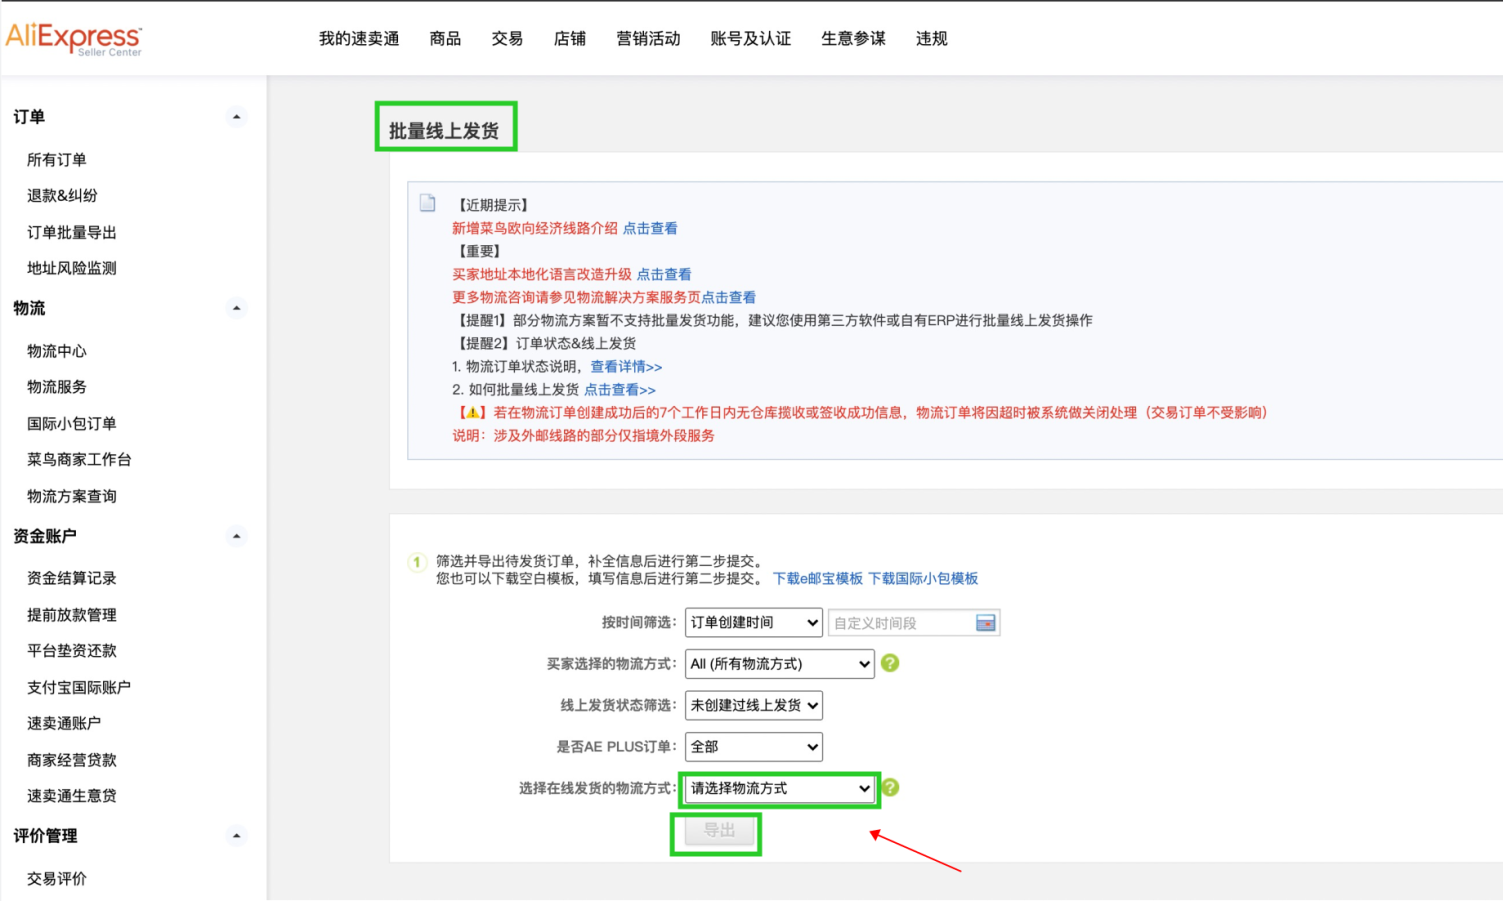Click the 查看详情>> link
1503x901 pixels.
[x=626, y=366]
